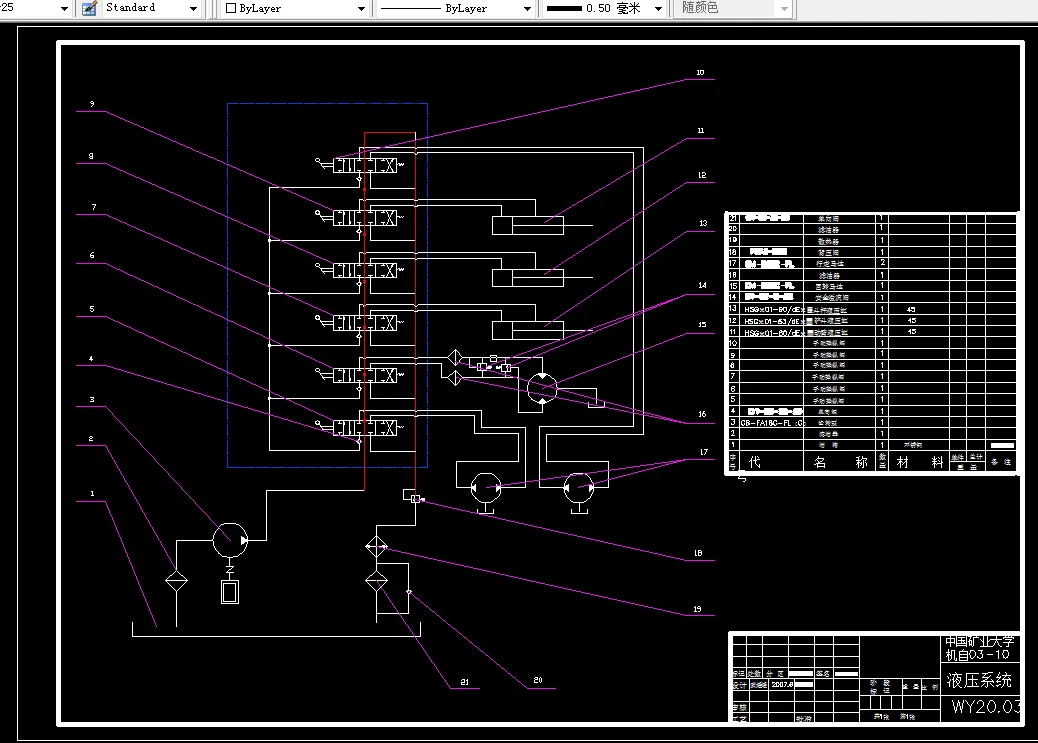This screenshot has height=743, width=1038.
Task: Select the swing motor circle at callout 15
Action: pyautogui.click(x=542, y=389)
